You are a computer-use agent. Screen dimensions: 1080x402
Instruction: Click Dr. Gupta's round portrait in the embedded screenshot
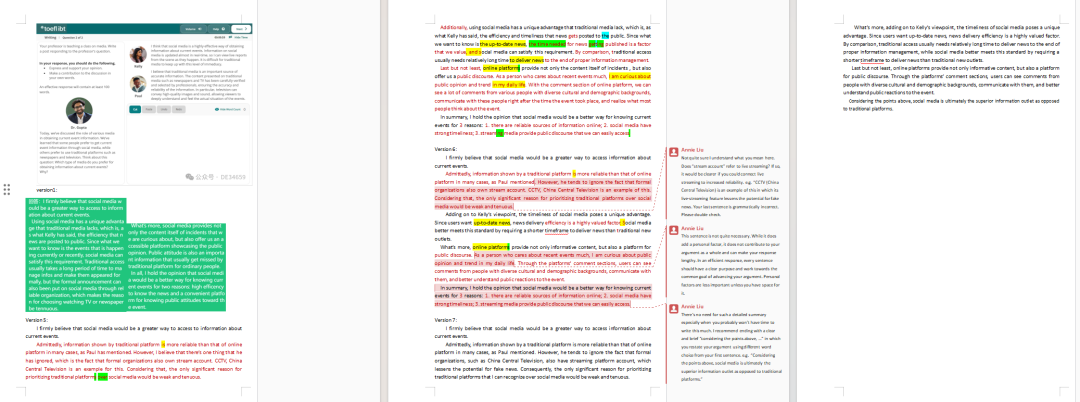pyautogui.click(x=79, y=111)
